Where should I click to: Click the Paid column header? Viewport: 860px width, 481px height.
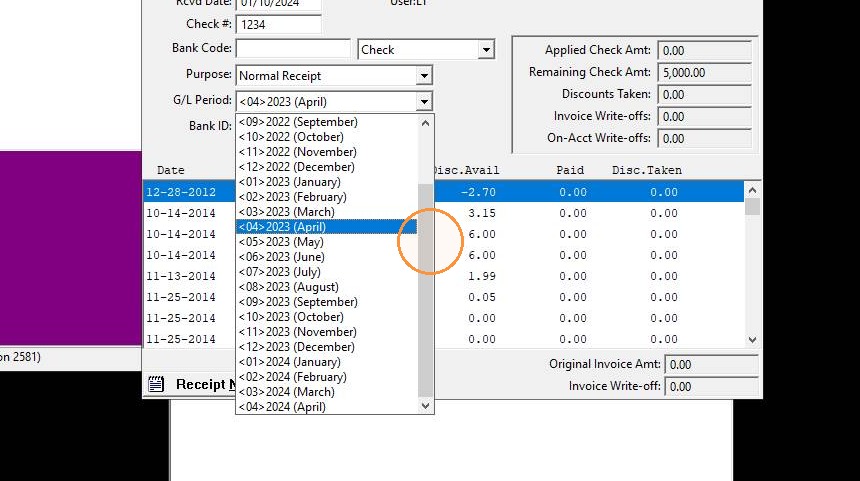click(570, 170)
